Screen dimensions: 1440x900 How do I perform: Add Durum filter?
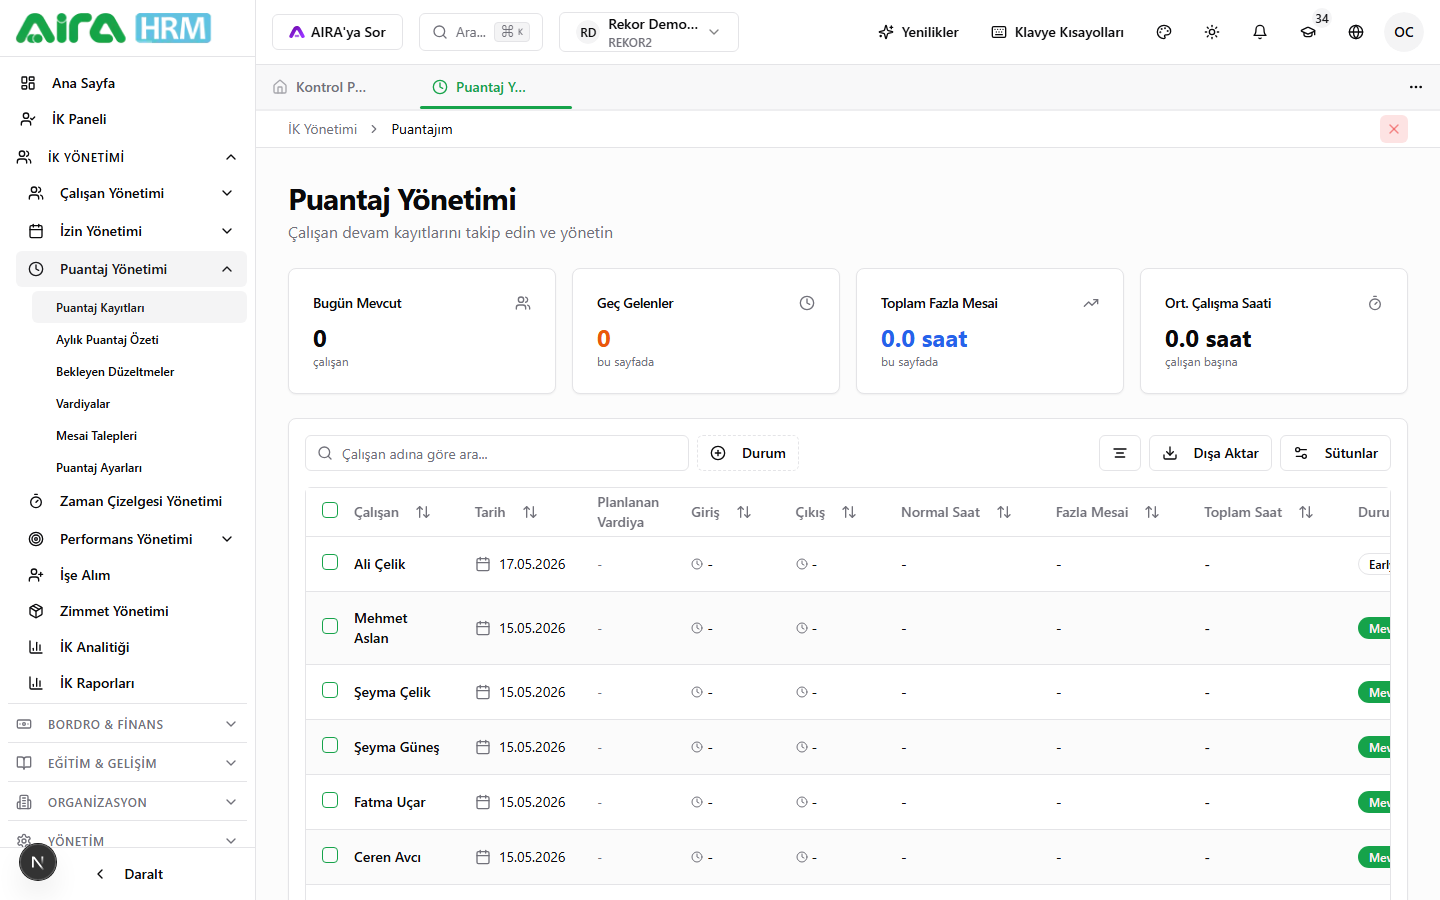click(748, 453)
